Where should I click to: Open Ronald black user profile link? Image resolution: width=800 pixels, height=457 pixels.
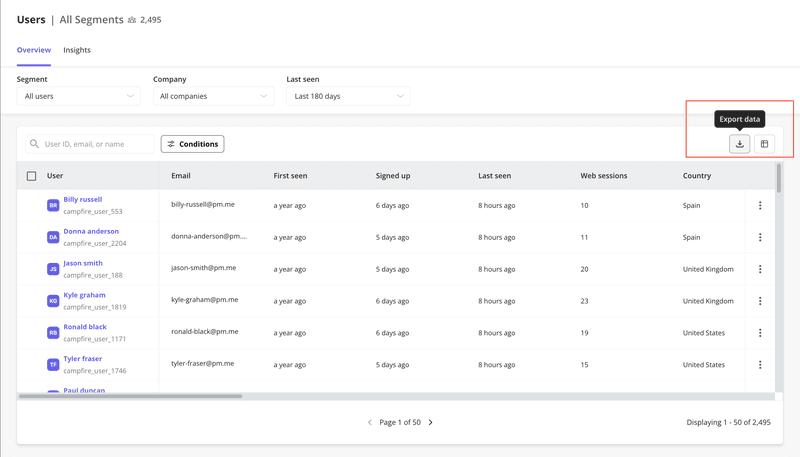click(x=85, y=327)
